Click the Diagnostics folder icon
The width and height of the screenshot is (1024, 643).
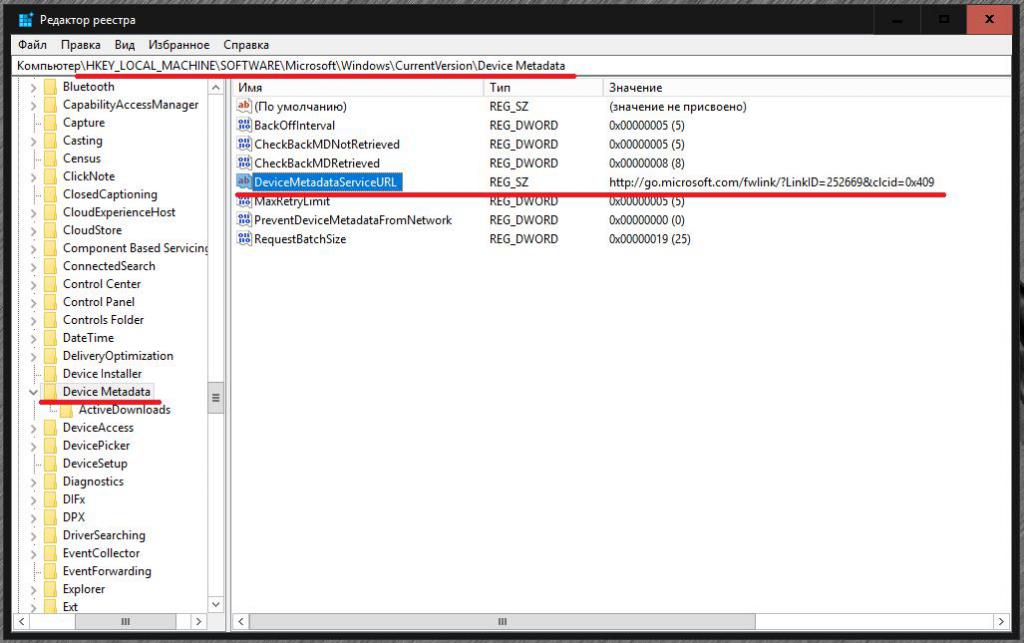click(x=50, y=482)
